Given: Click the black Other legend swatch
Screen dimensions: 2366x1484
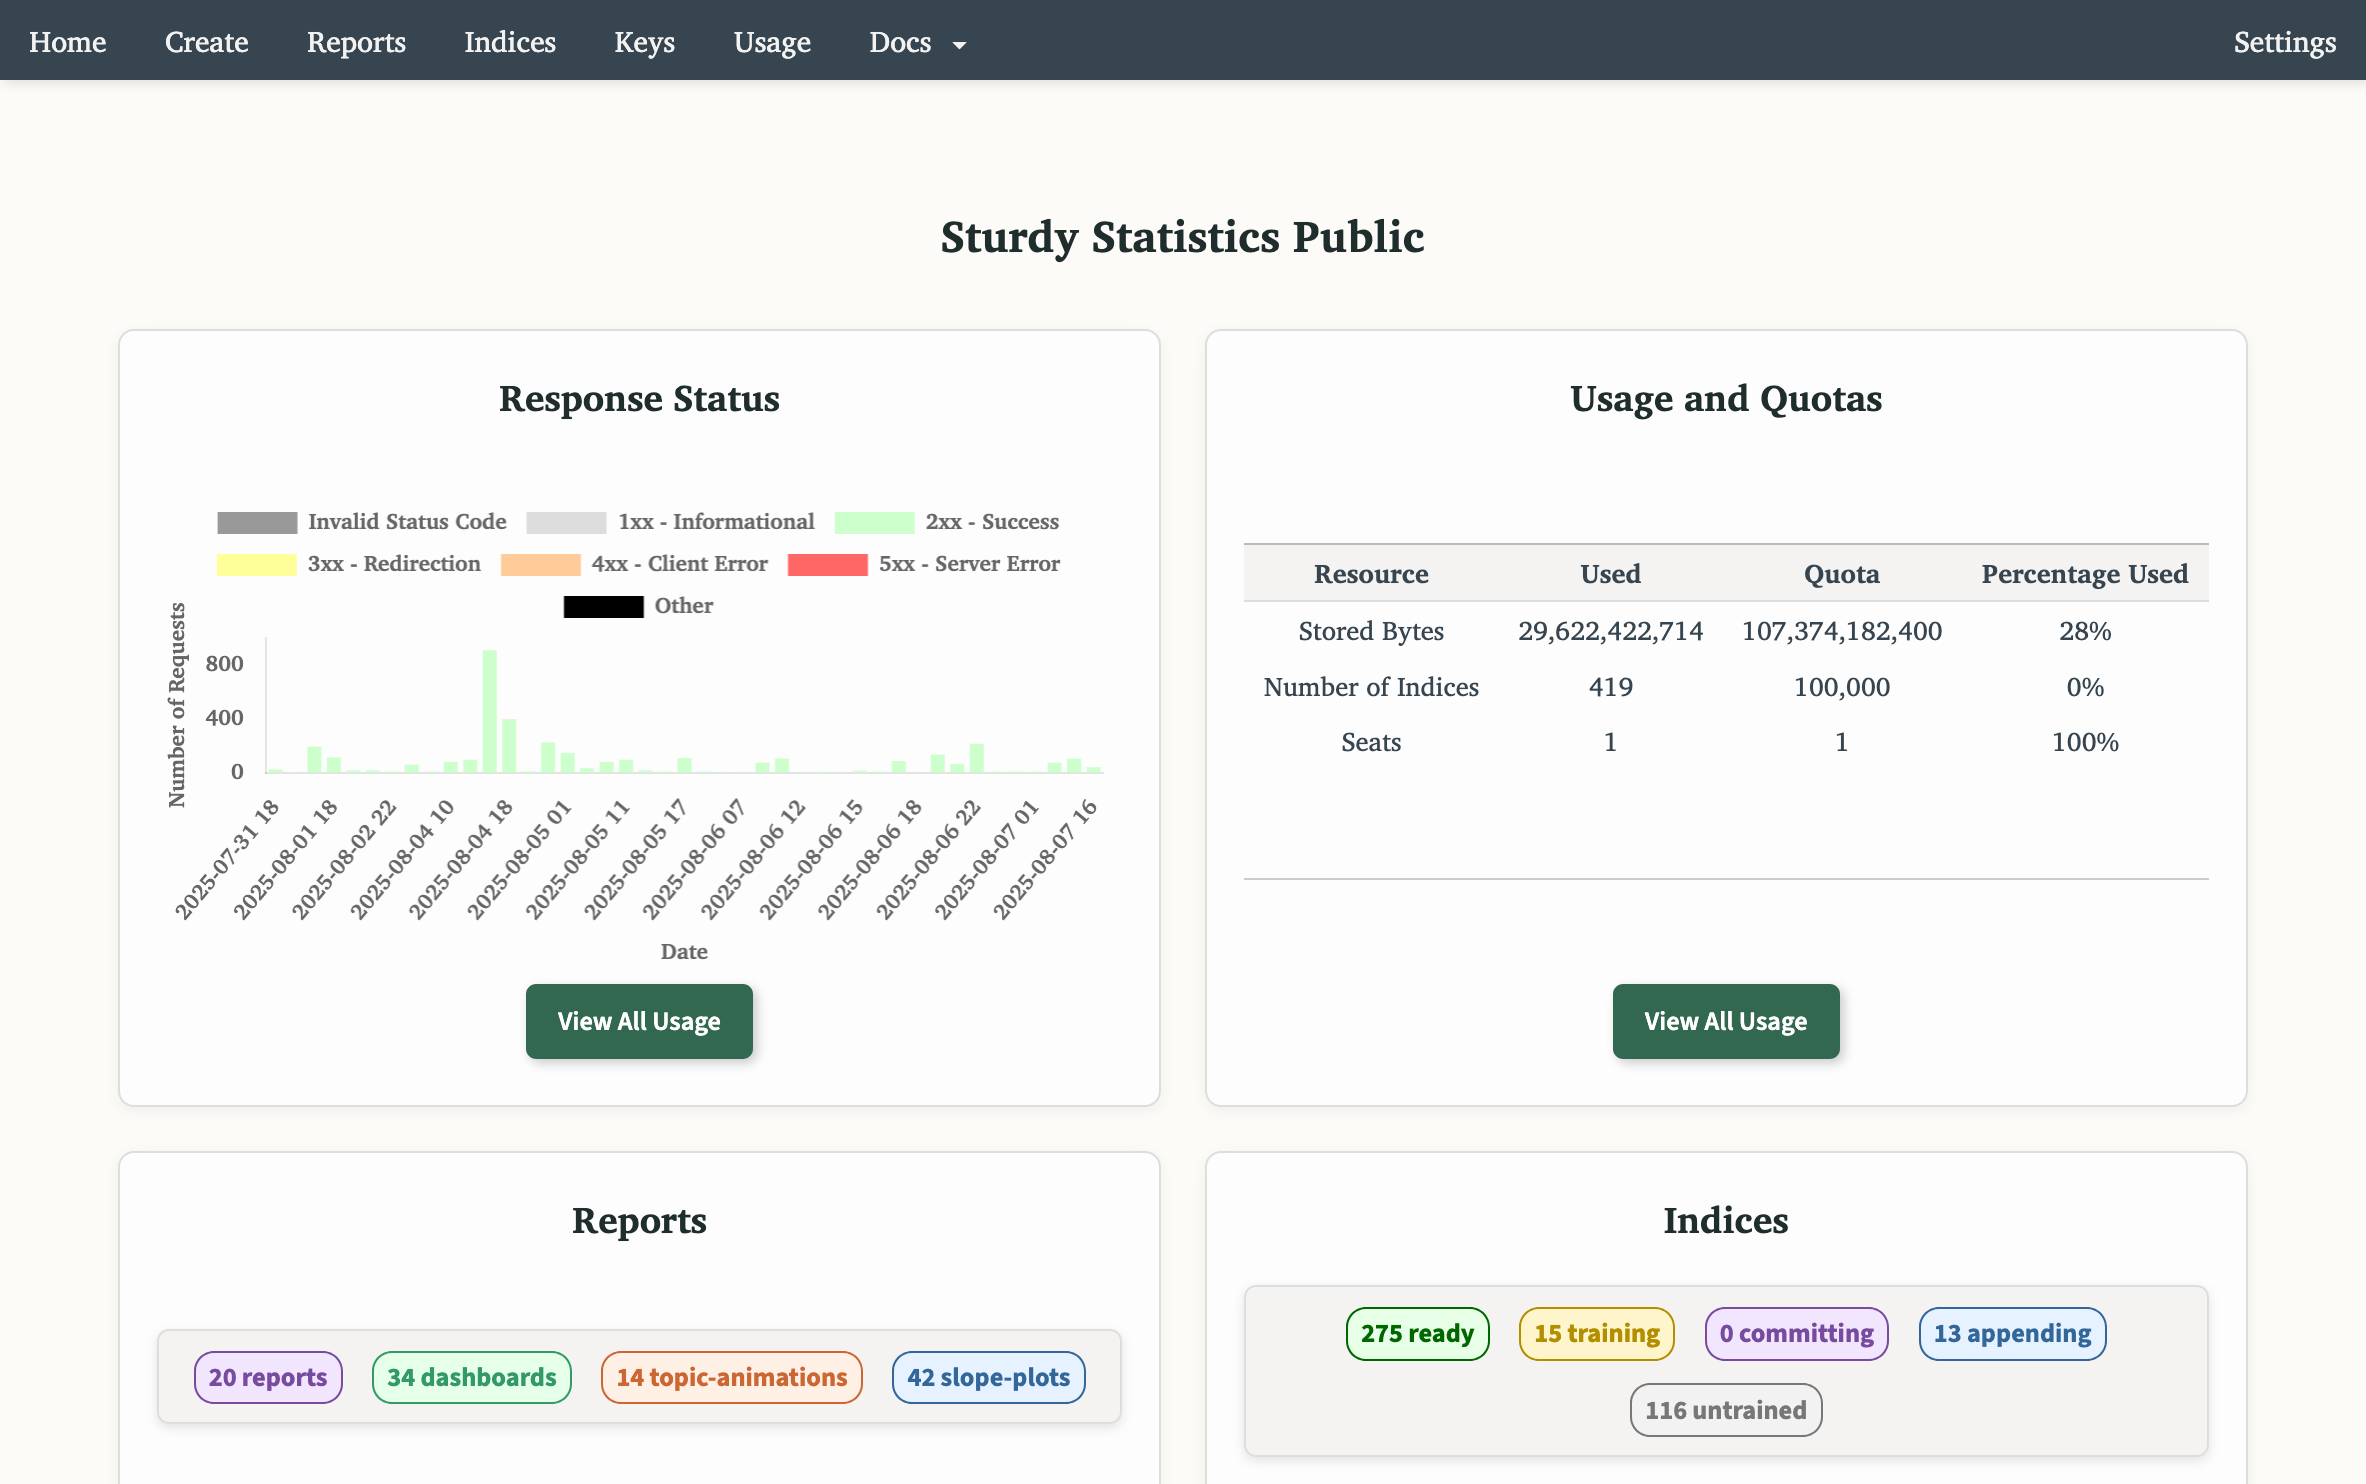Looking at the screenshot, I should [x=603, y=606].
